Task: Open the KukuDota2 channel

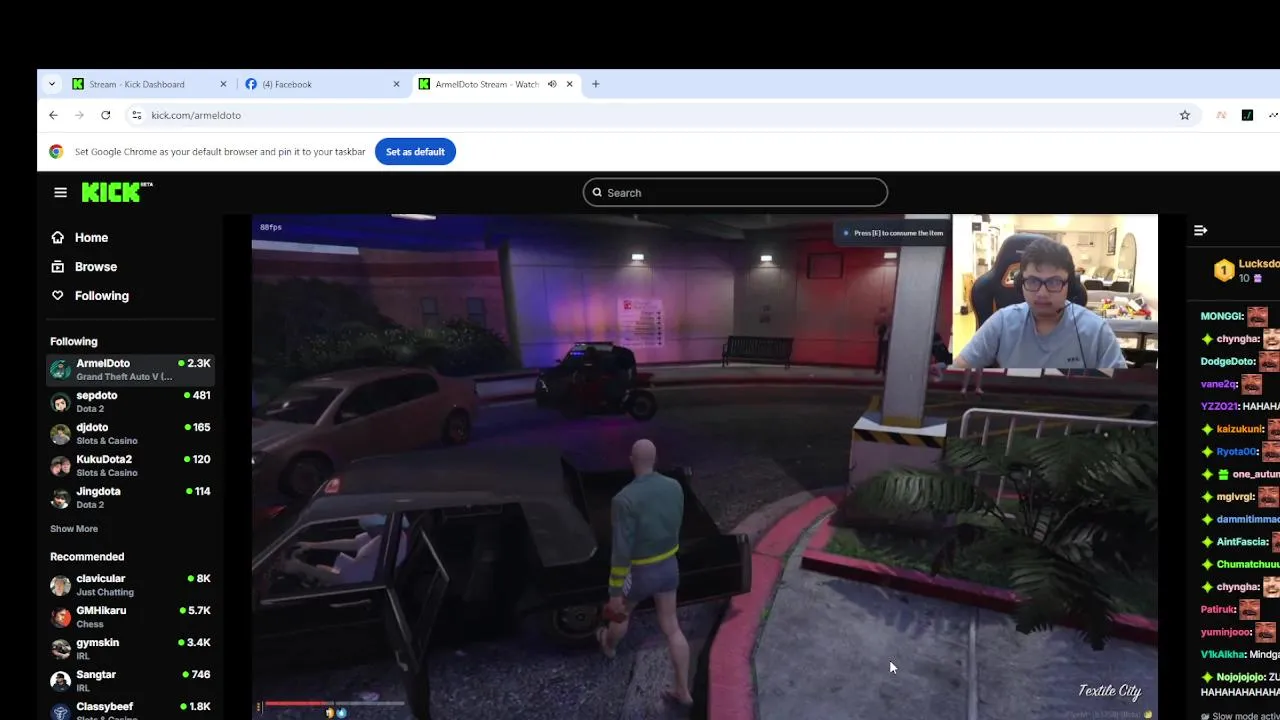Action: tap(131, 465)
